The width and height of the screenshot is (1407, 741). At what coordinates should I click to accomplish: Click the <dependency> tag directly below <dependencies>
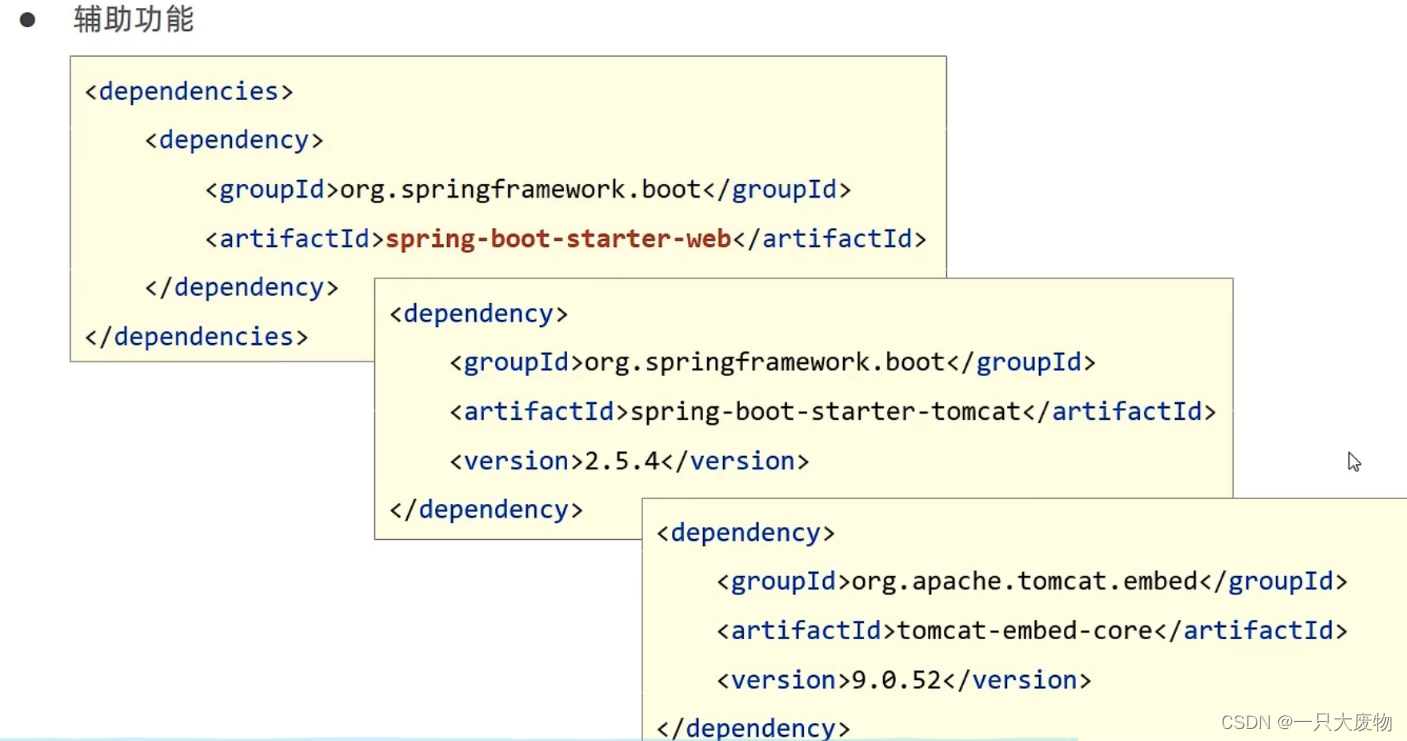tap(234, 140)
